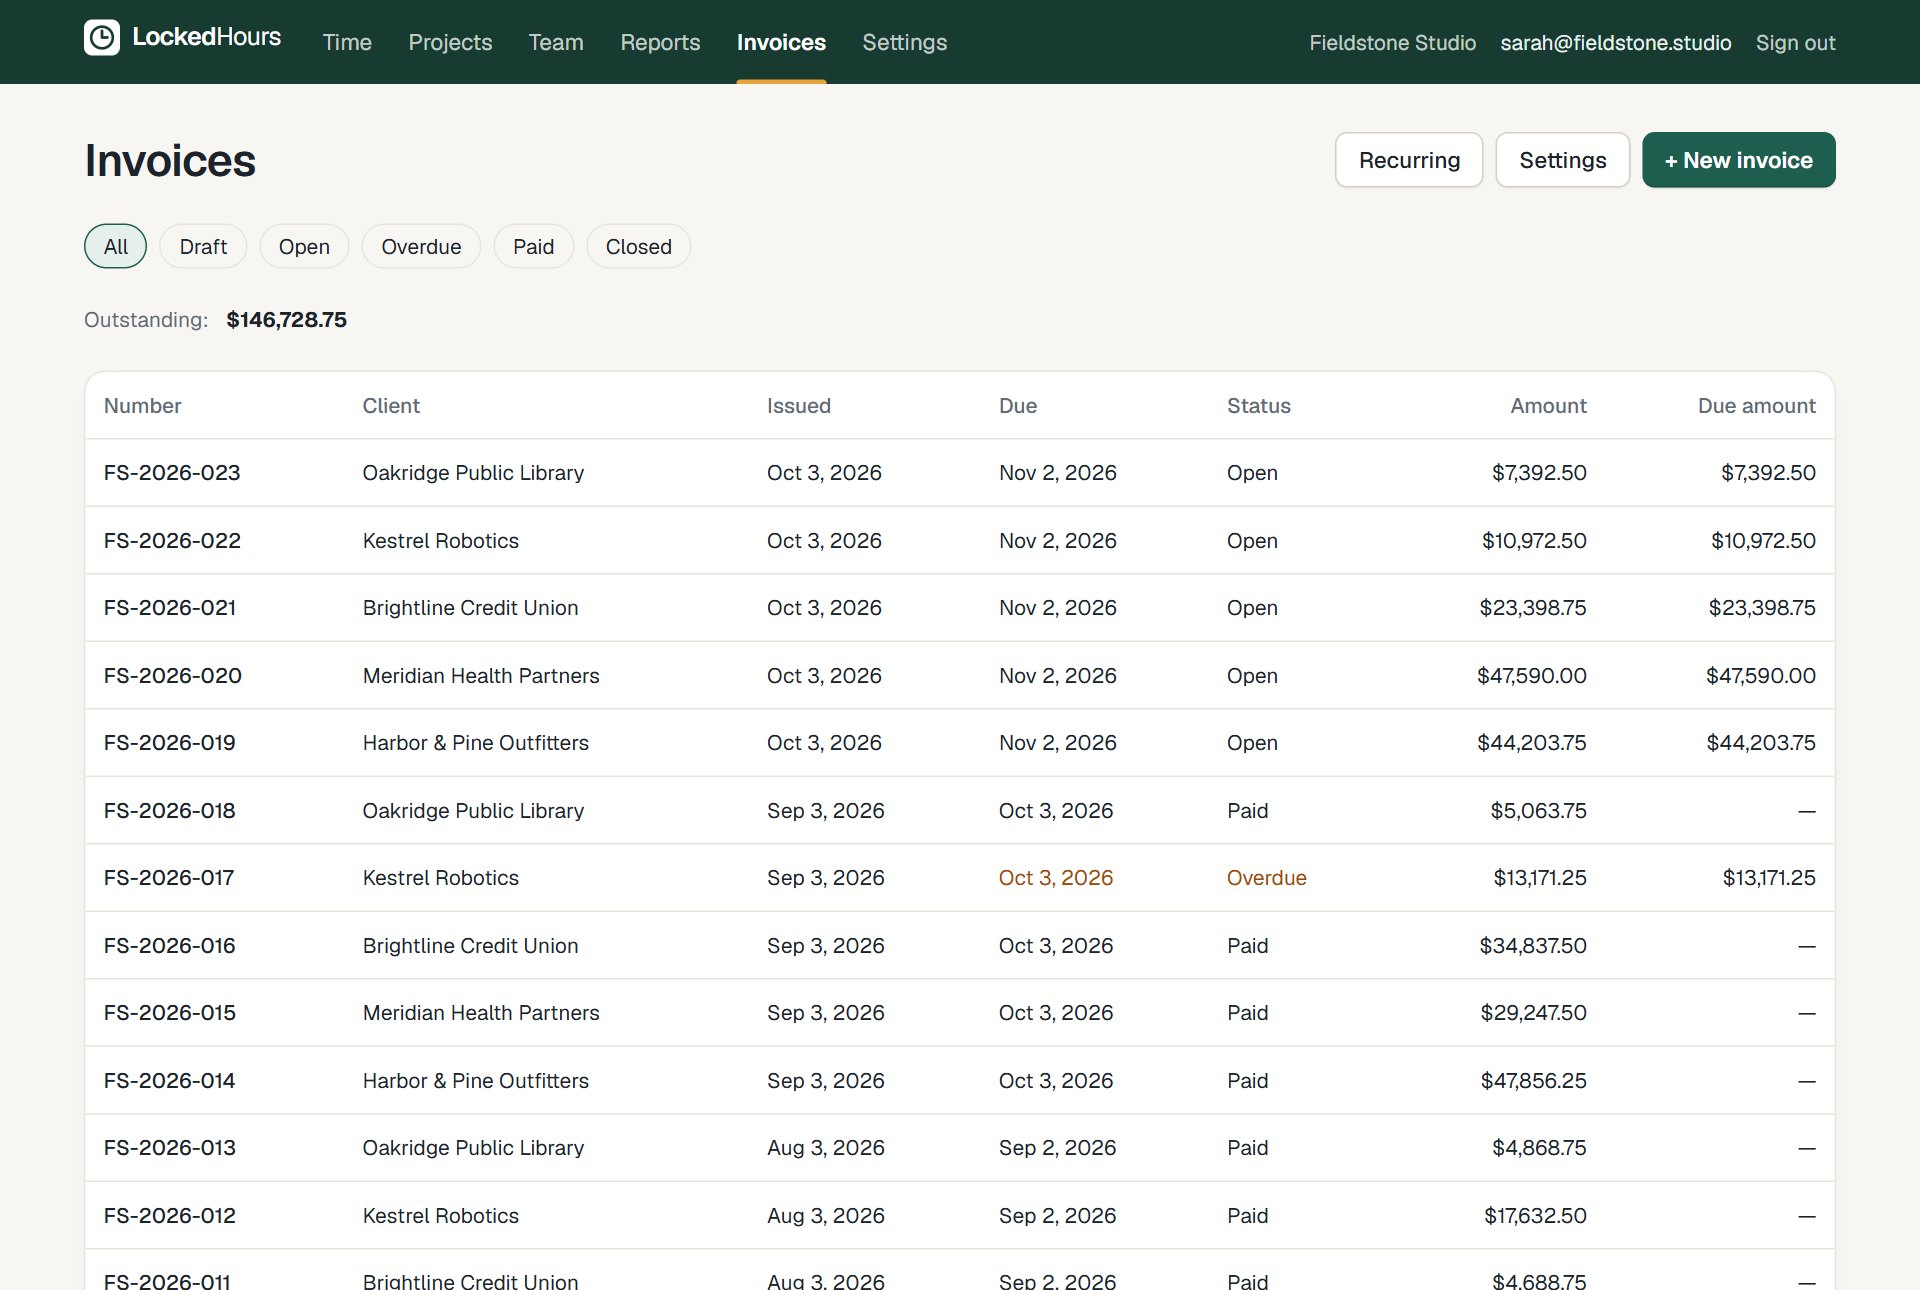Filter invoices by Draft

click(203, 246)
